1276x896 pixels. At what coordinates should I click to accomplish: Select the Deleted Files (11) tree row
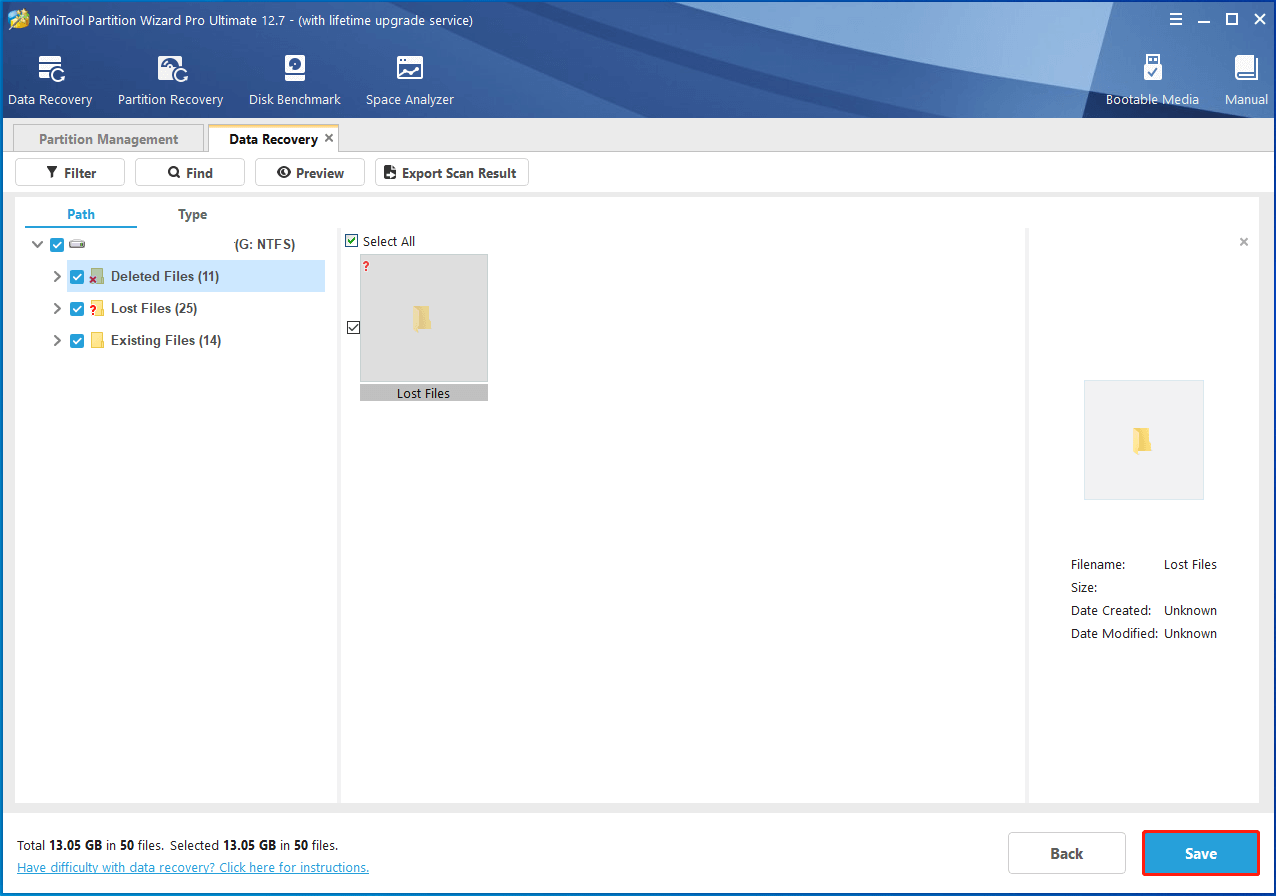click(196, 277)
